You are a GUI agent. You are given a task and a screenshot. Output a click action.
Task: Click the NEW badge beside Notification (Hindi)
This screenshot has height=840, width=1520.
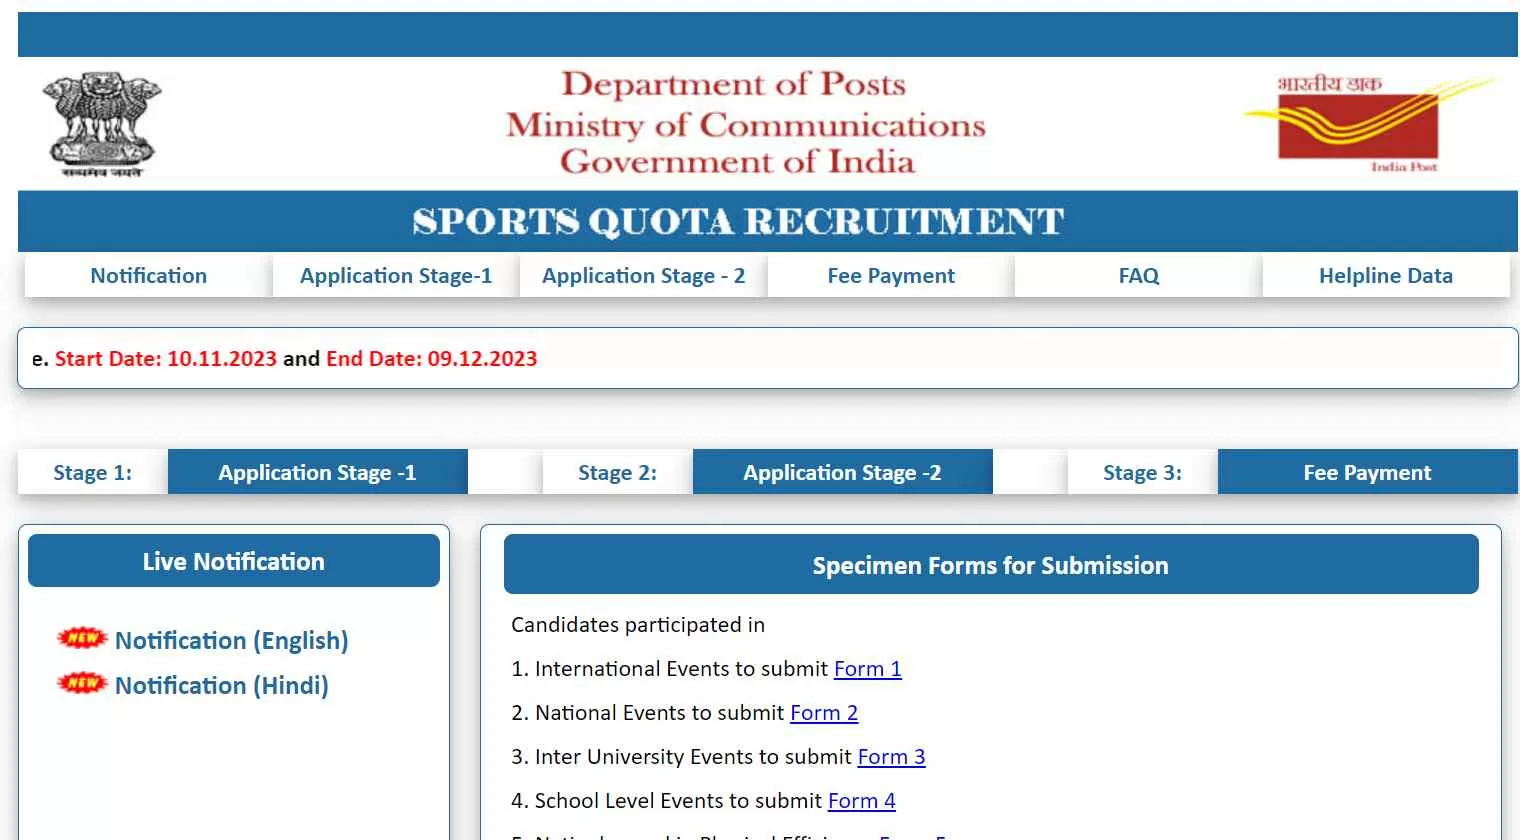point(82,683)
